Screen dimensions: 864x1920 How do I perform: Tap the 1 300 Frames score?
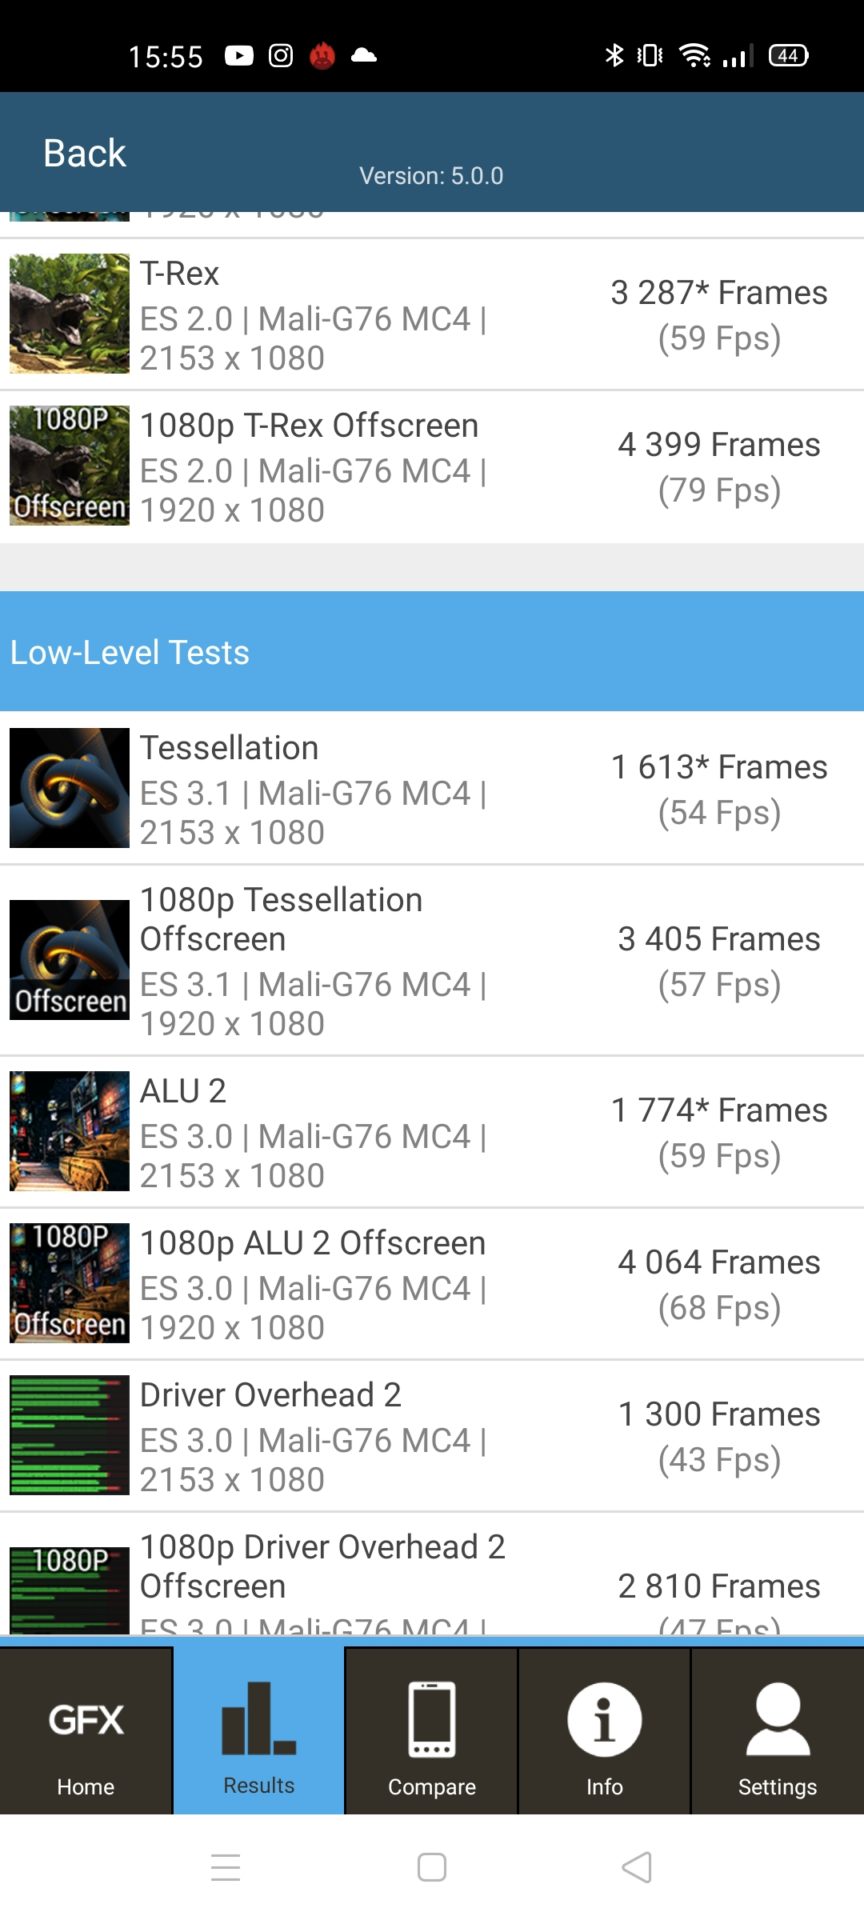coord(719,1414)
